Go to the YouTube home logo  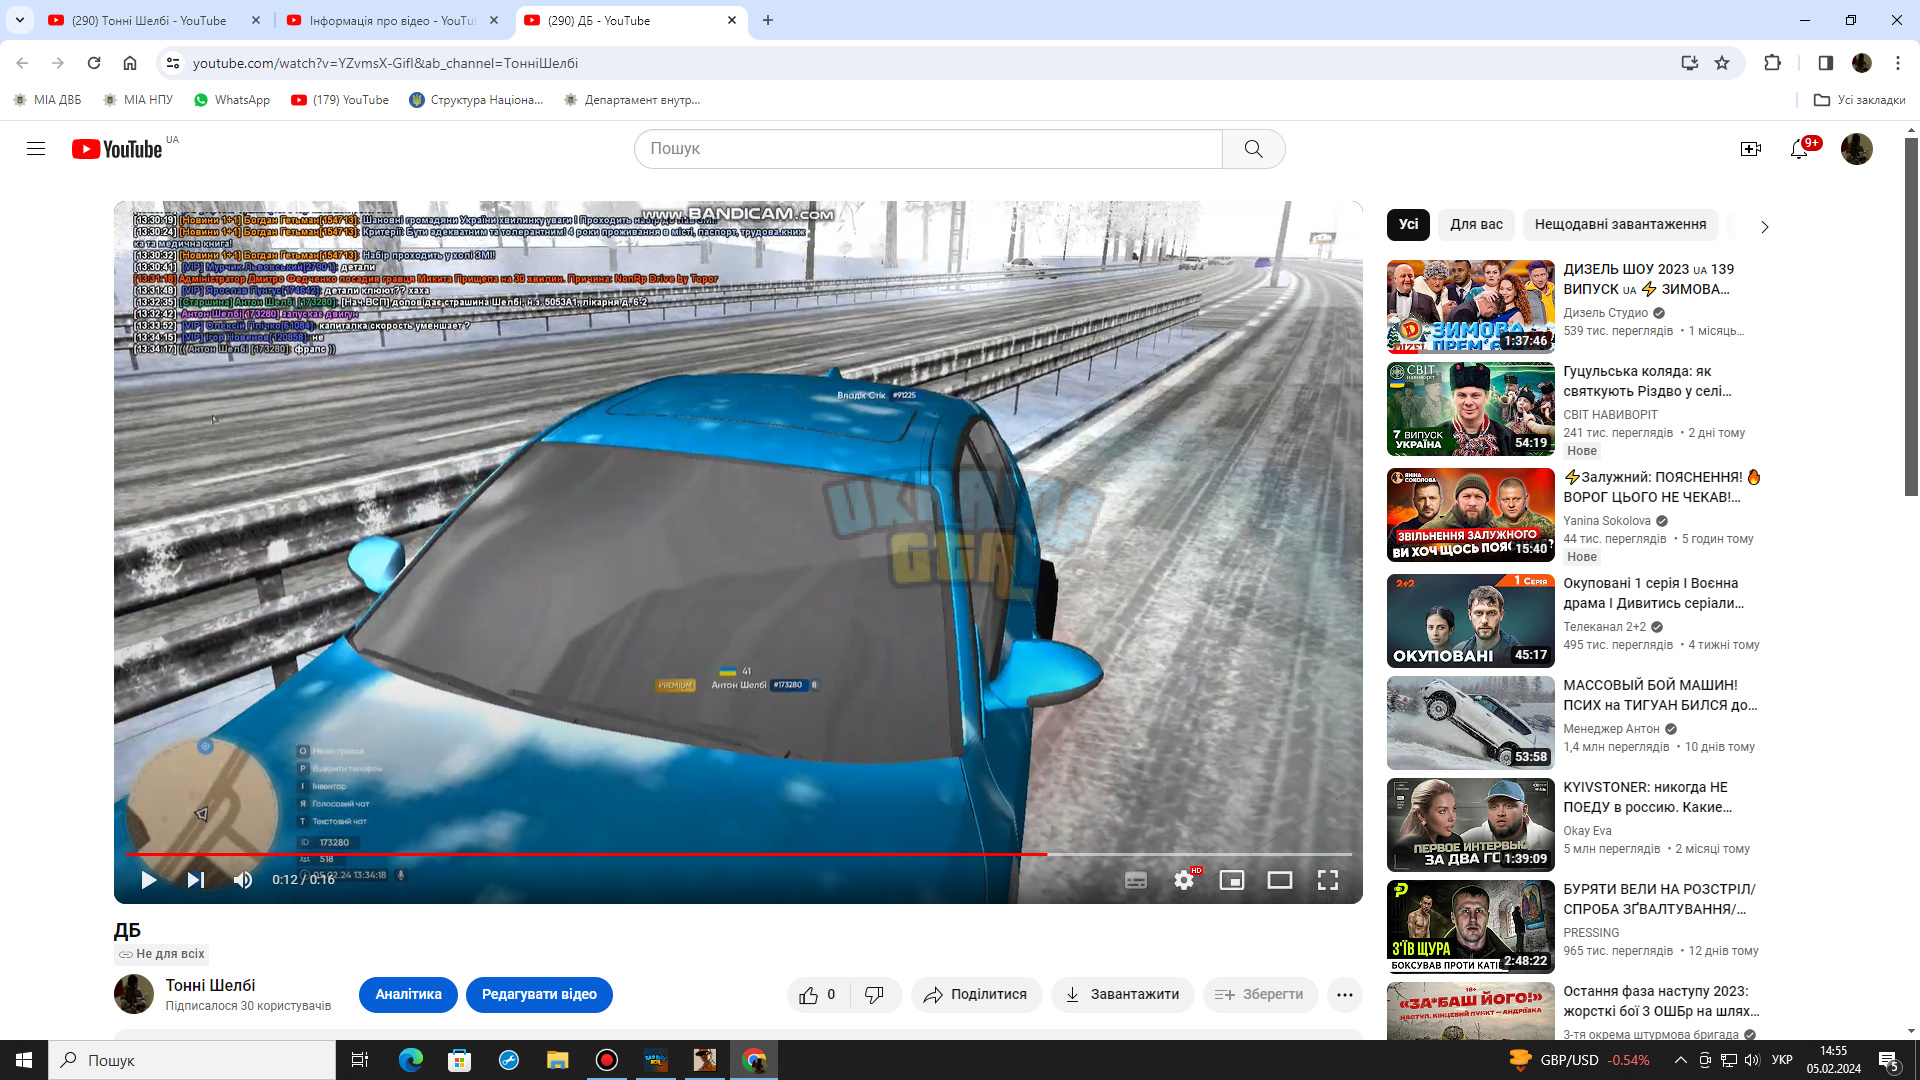click(x=117, y=149)
